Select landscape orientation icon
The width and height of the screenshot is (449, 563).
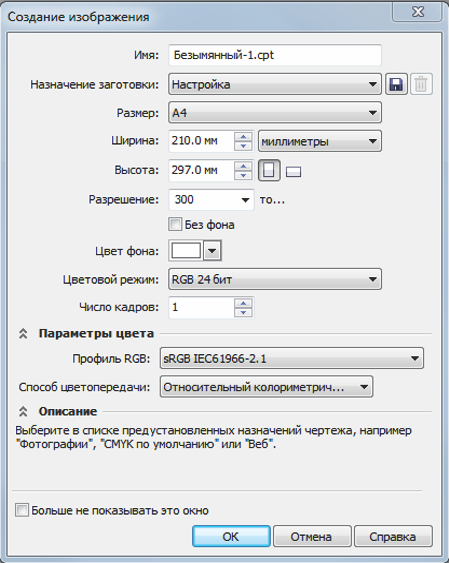click(x=293, y=172)
